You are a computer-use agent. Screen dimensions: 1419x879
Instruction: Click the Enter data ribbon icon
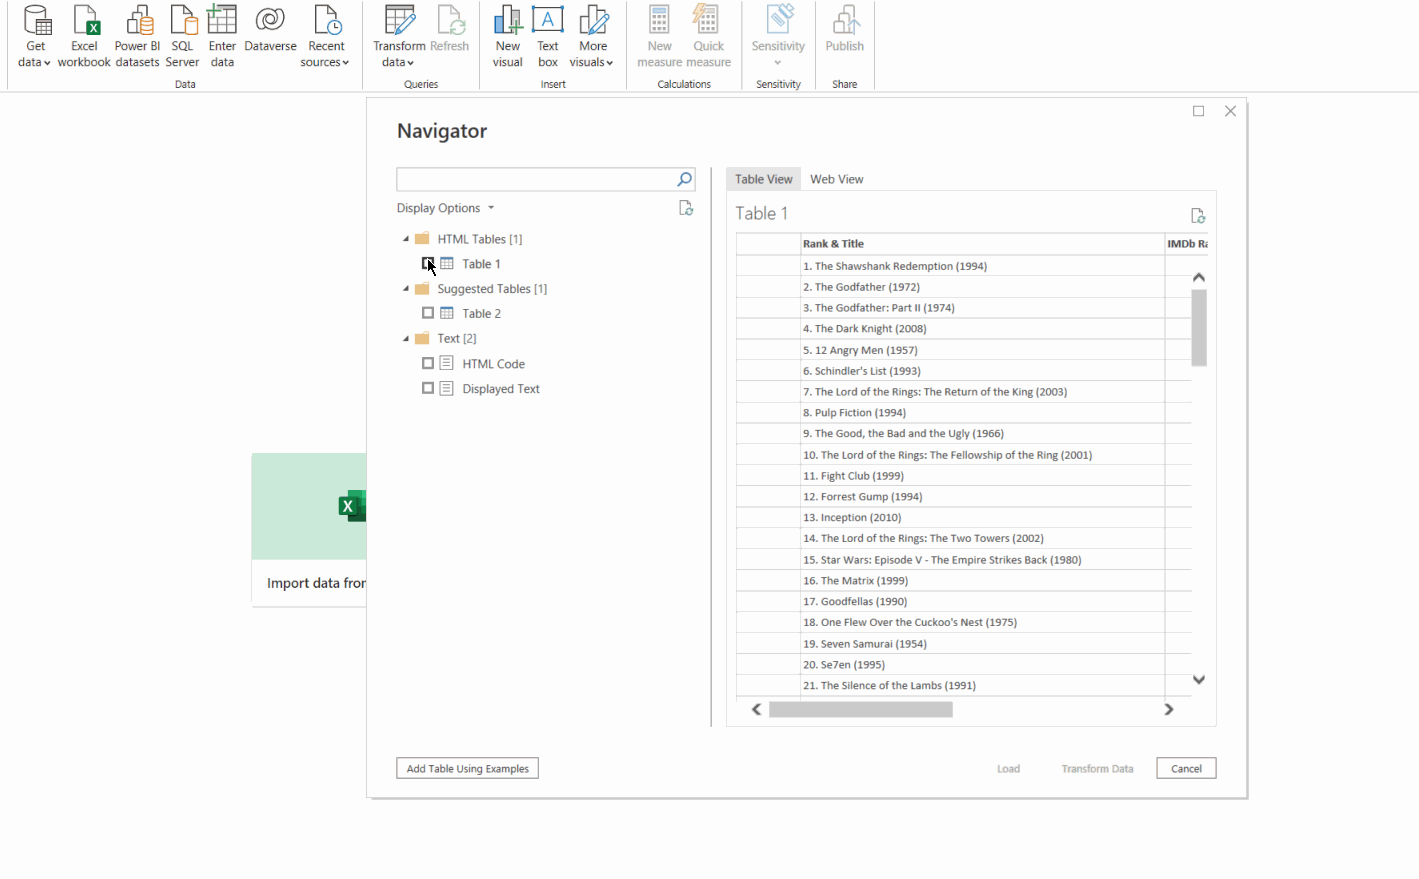coord(222,37)
